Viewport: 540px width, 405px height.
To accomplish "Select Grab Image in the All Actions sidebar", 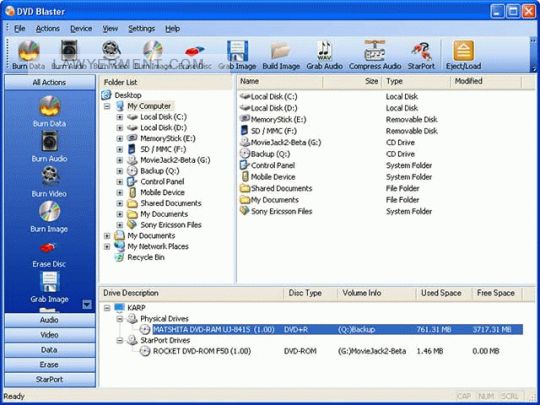I will tap(49, 287).
